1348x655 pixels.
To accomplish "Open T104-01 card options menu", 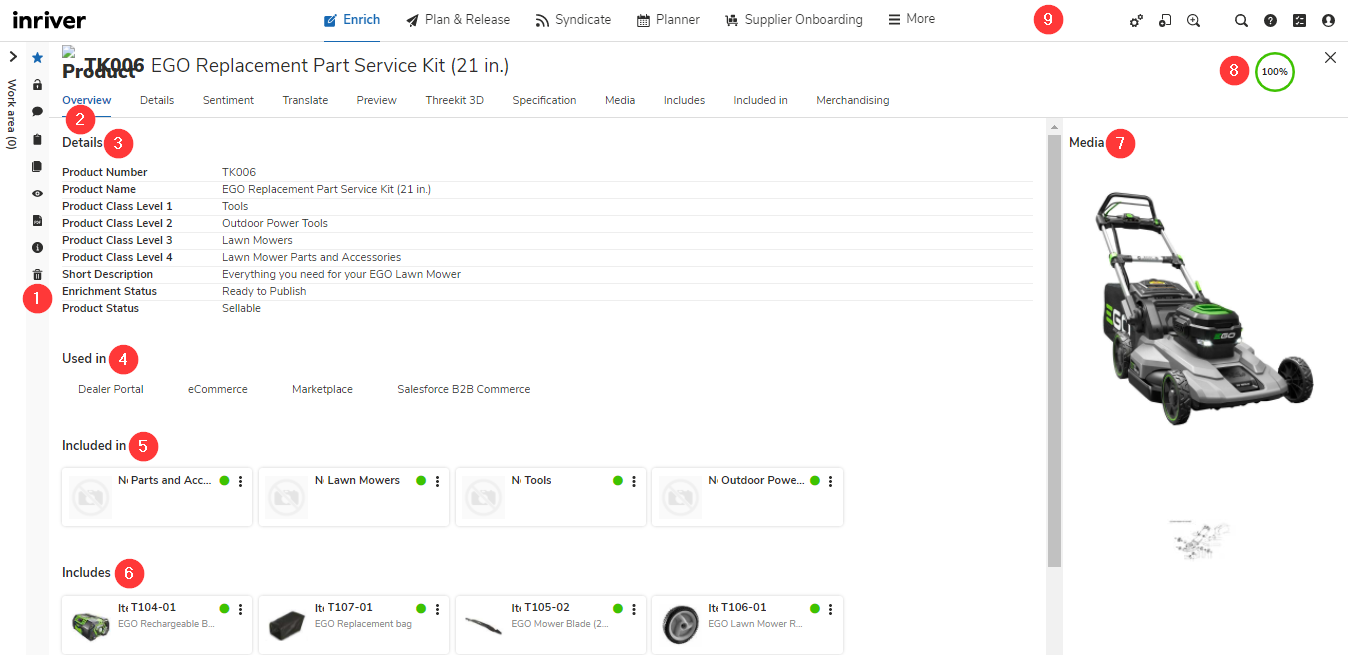I will click(x=240, y=608).
